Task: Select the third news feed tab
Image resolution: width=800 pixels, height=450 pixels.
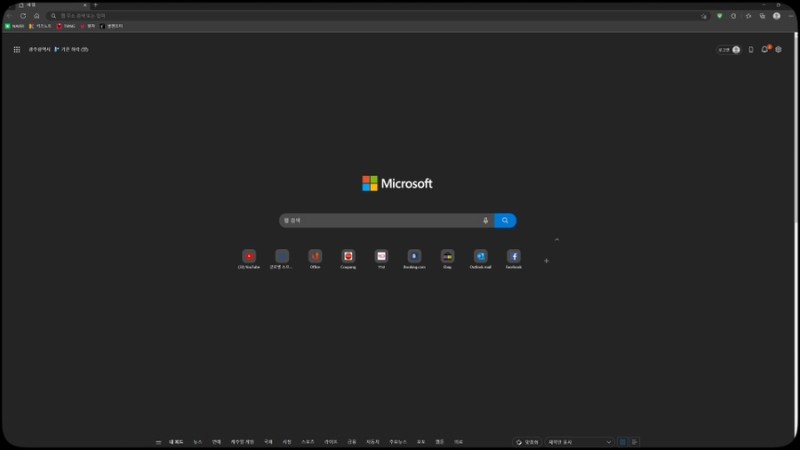Action: click(x=216, y=442)
